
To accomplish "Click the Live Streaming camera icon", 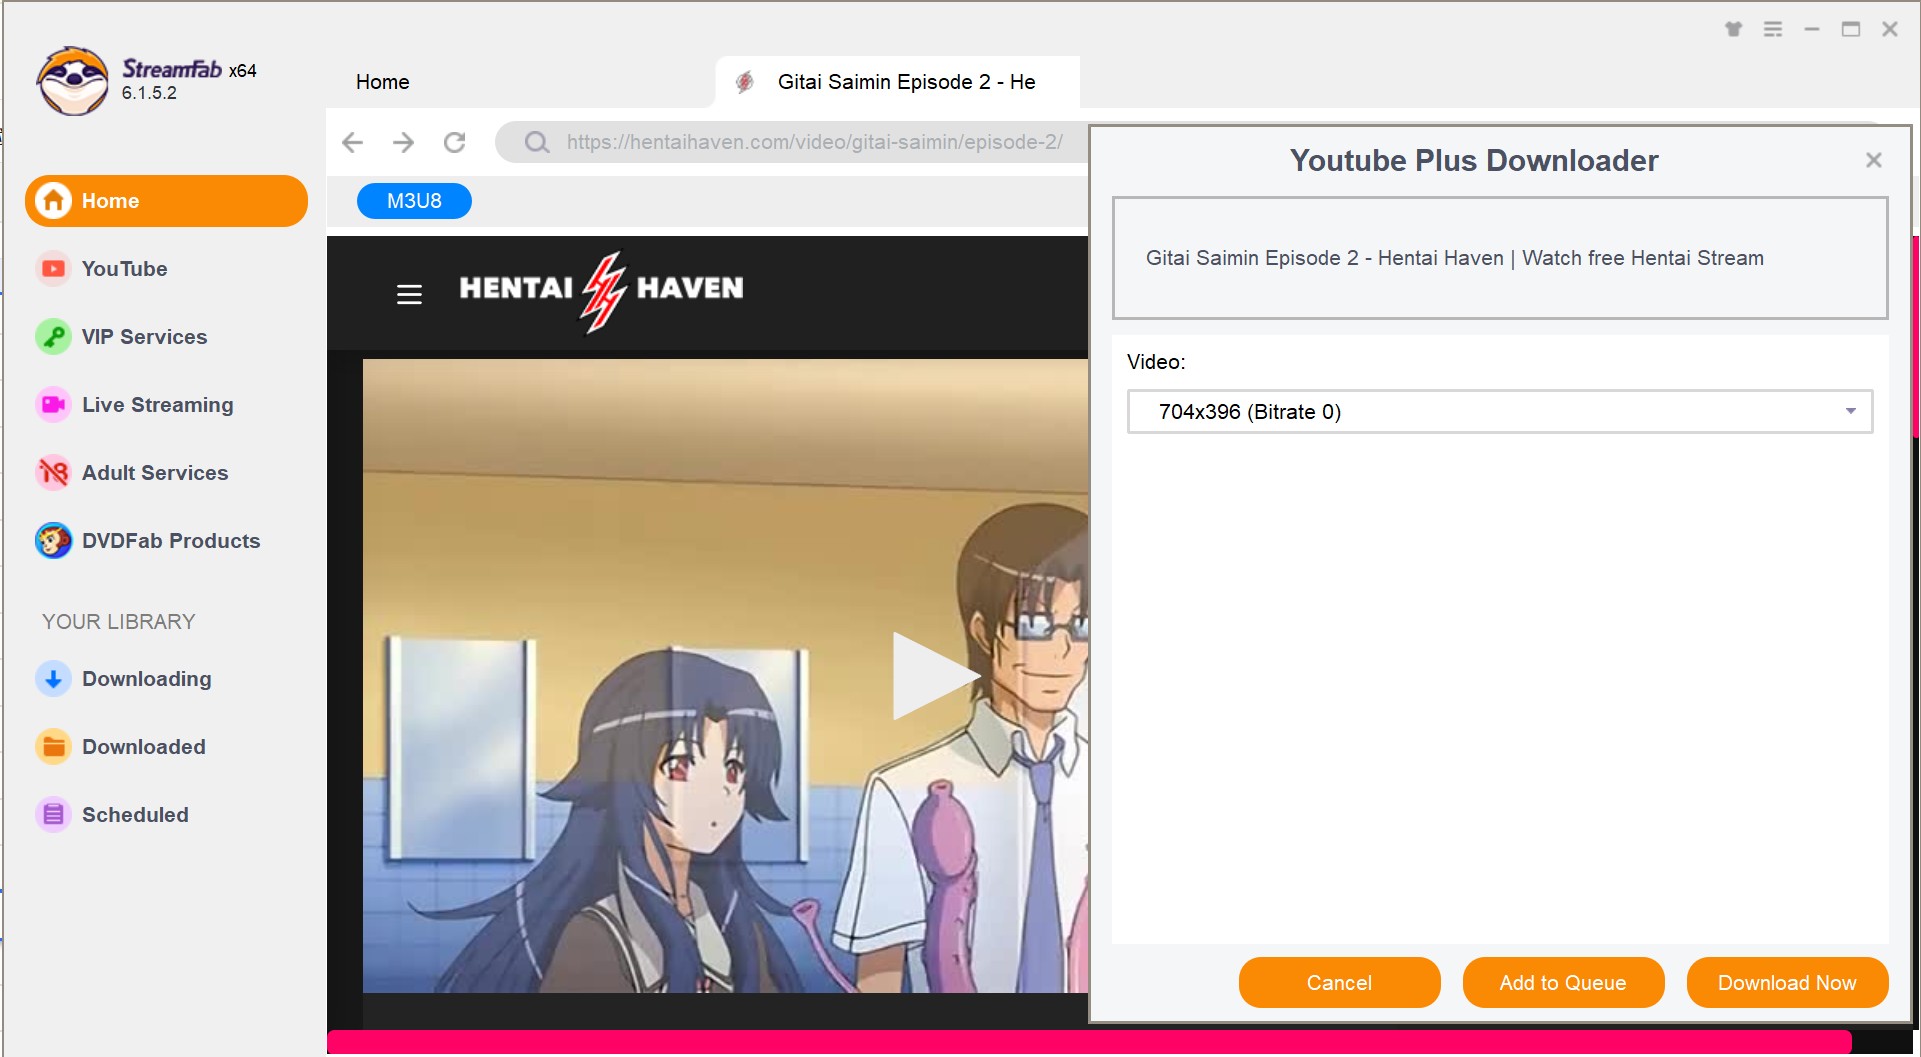I will (54, 405).
